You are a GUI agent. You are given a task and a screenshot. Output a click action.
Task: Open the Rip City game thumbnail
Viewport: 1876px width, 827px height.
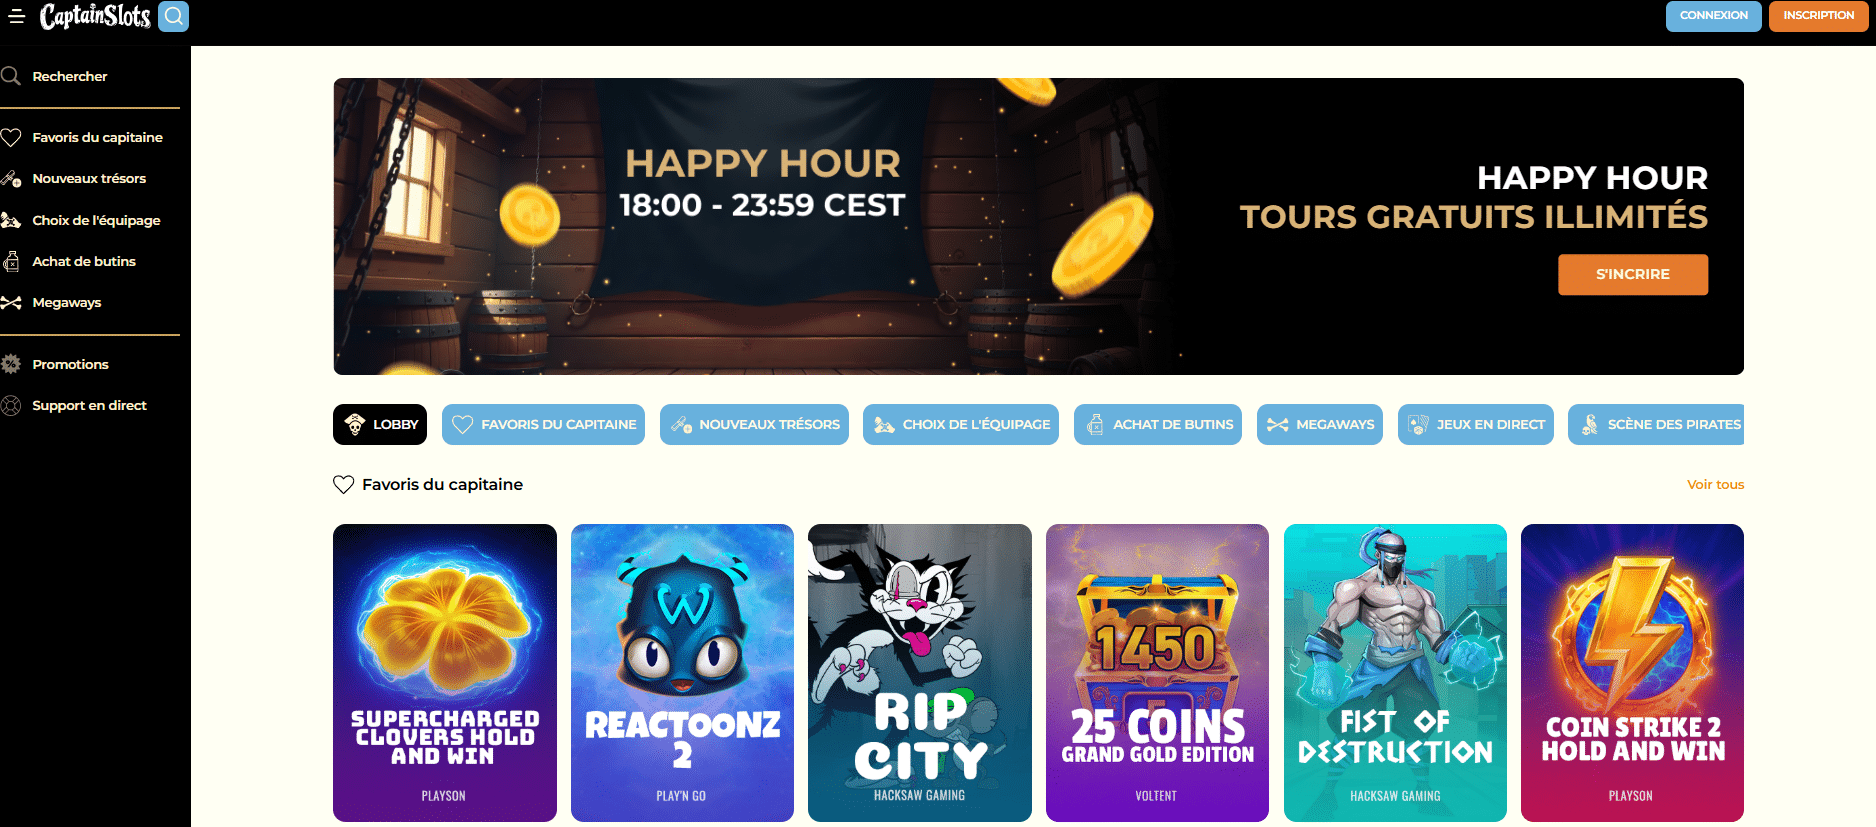click(x=920, y=673)
